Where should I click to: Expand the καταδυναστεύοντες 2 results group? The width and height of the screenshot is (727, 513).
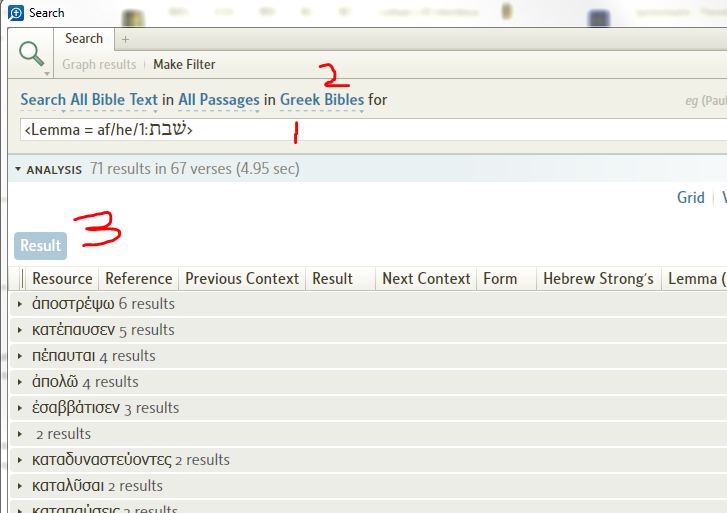(x=19, y=460)
